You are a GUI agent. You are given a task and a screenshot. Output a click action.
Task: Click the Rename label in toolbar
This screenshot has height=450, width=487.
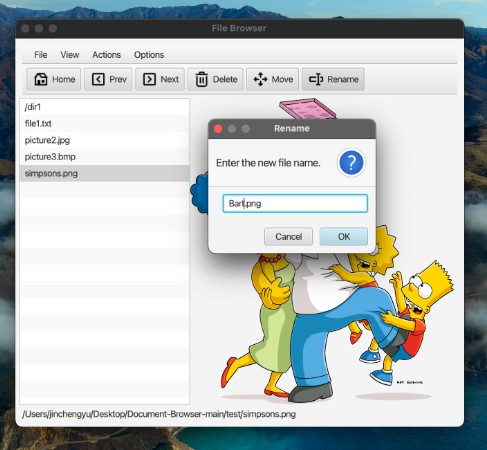pos(343,79)
